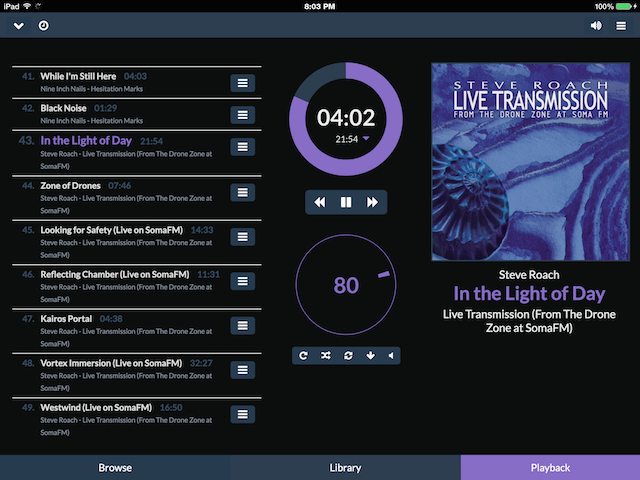This screenshot has width=640, height=480.
Task: Open menu for Zone of Drones
Action: click(242, 193)
